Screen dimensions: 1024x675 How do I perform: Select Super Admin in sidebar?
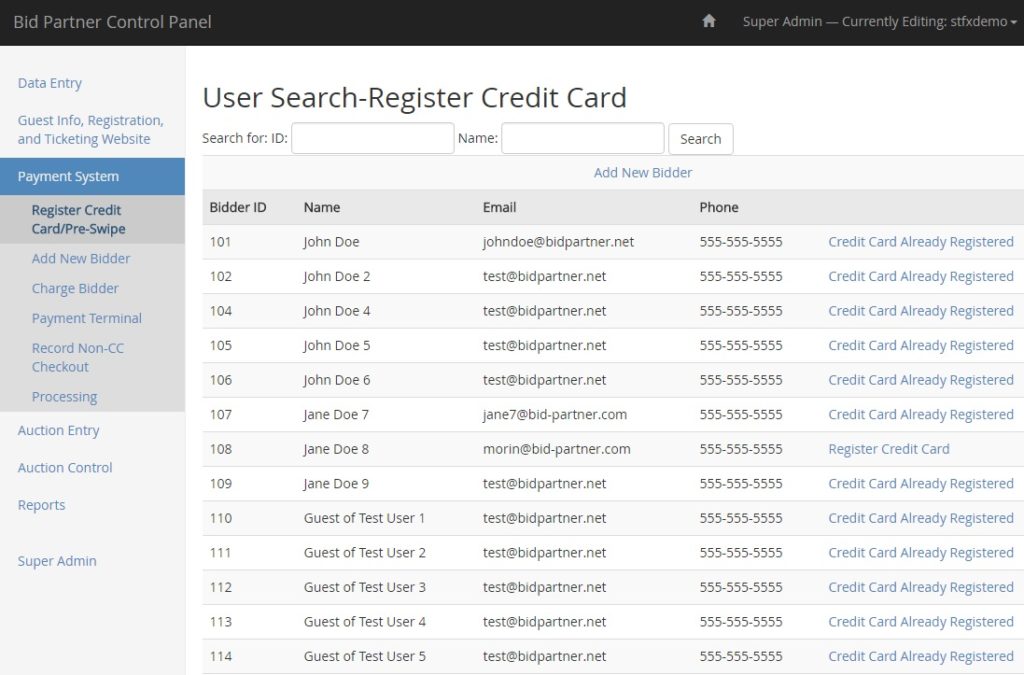click(57, 561)
